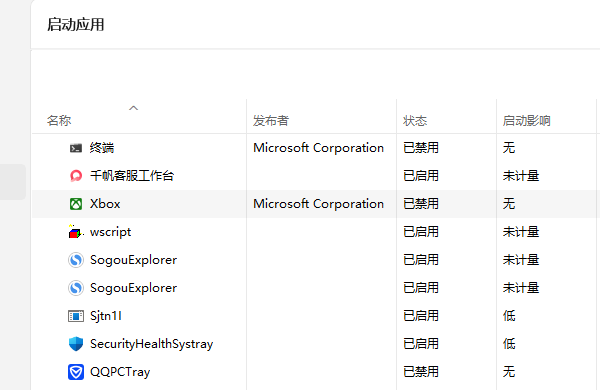Click the wscript colored cube icon
The height and width of the screenshot is (390, 600).
coord(75,232)
